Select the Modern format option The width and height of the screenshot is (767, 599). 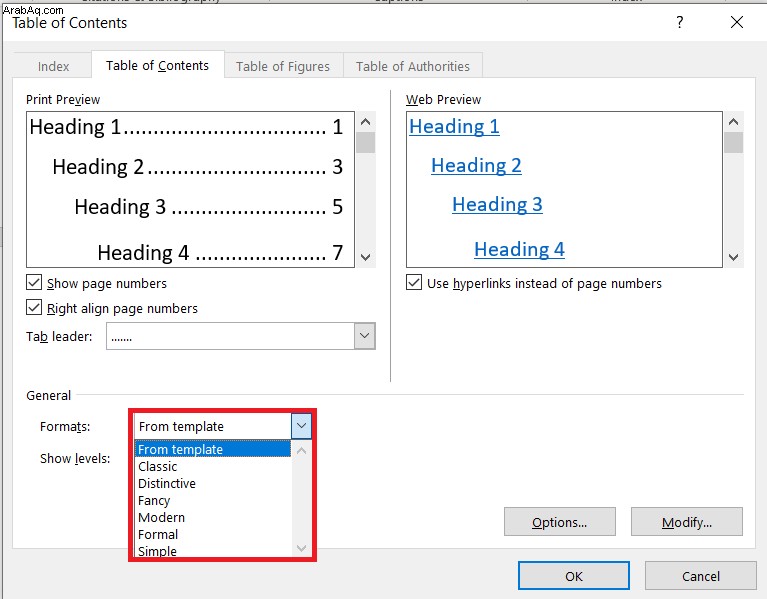click(x=213, y=517)
